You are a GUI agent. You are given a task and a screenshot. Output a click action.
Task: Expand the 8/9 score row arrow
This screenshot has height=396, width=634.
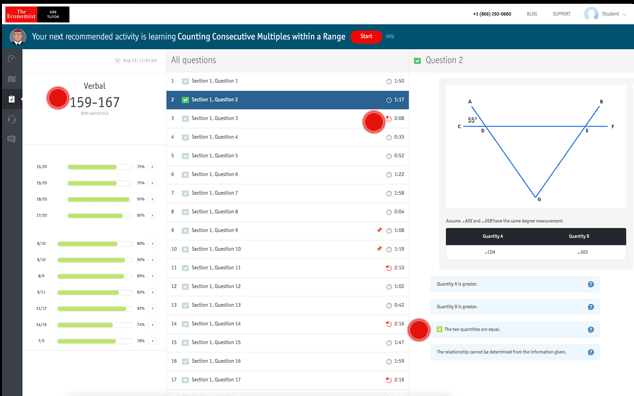tap(152, 276)
